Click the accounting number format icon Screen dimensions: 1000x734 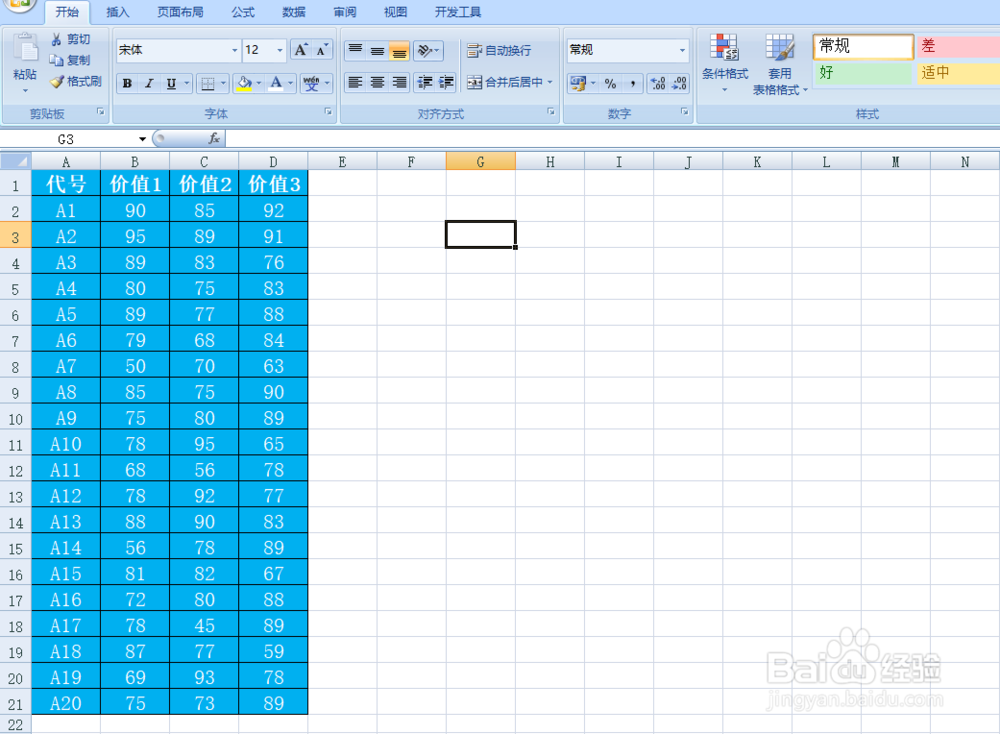pyautogui.click(x=578, y=83)
